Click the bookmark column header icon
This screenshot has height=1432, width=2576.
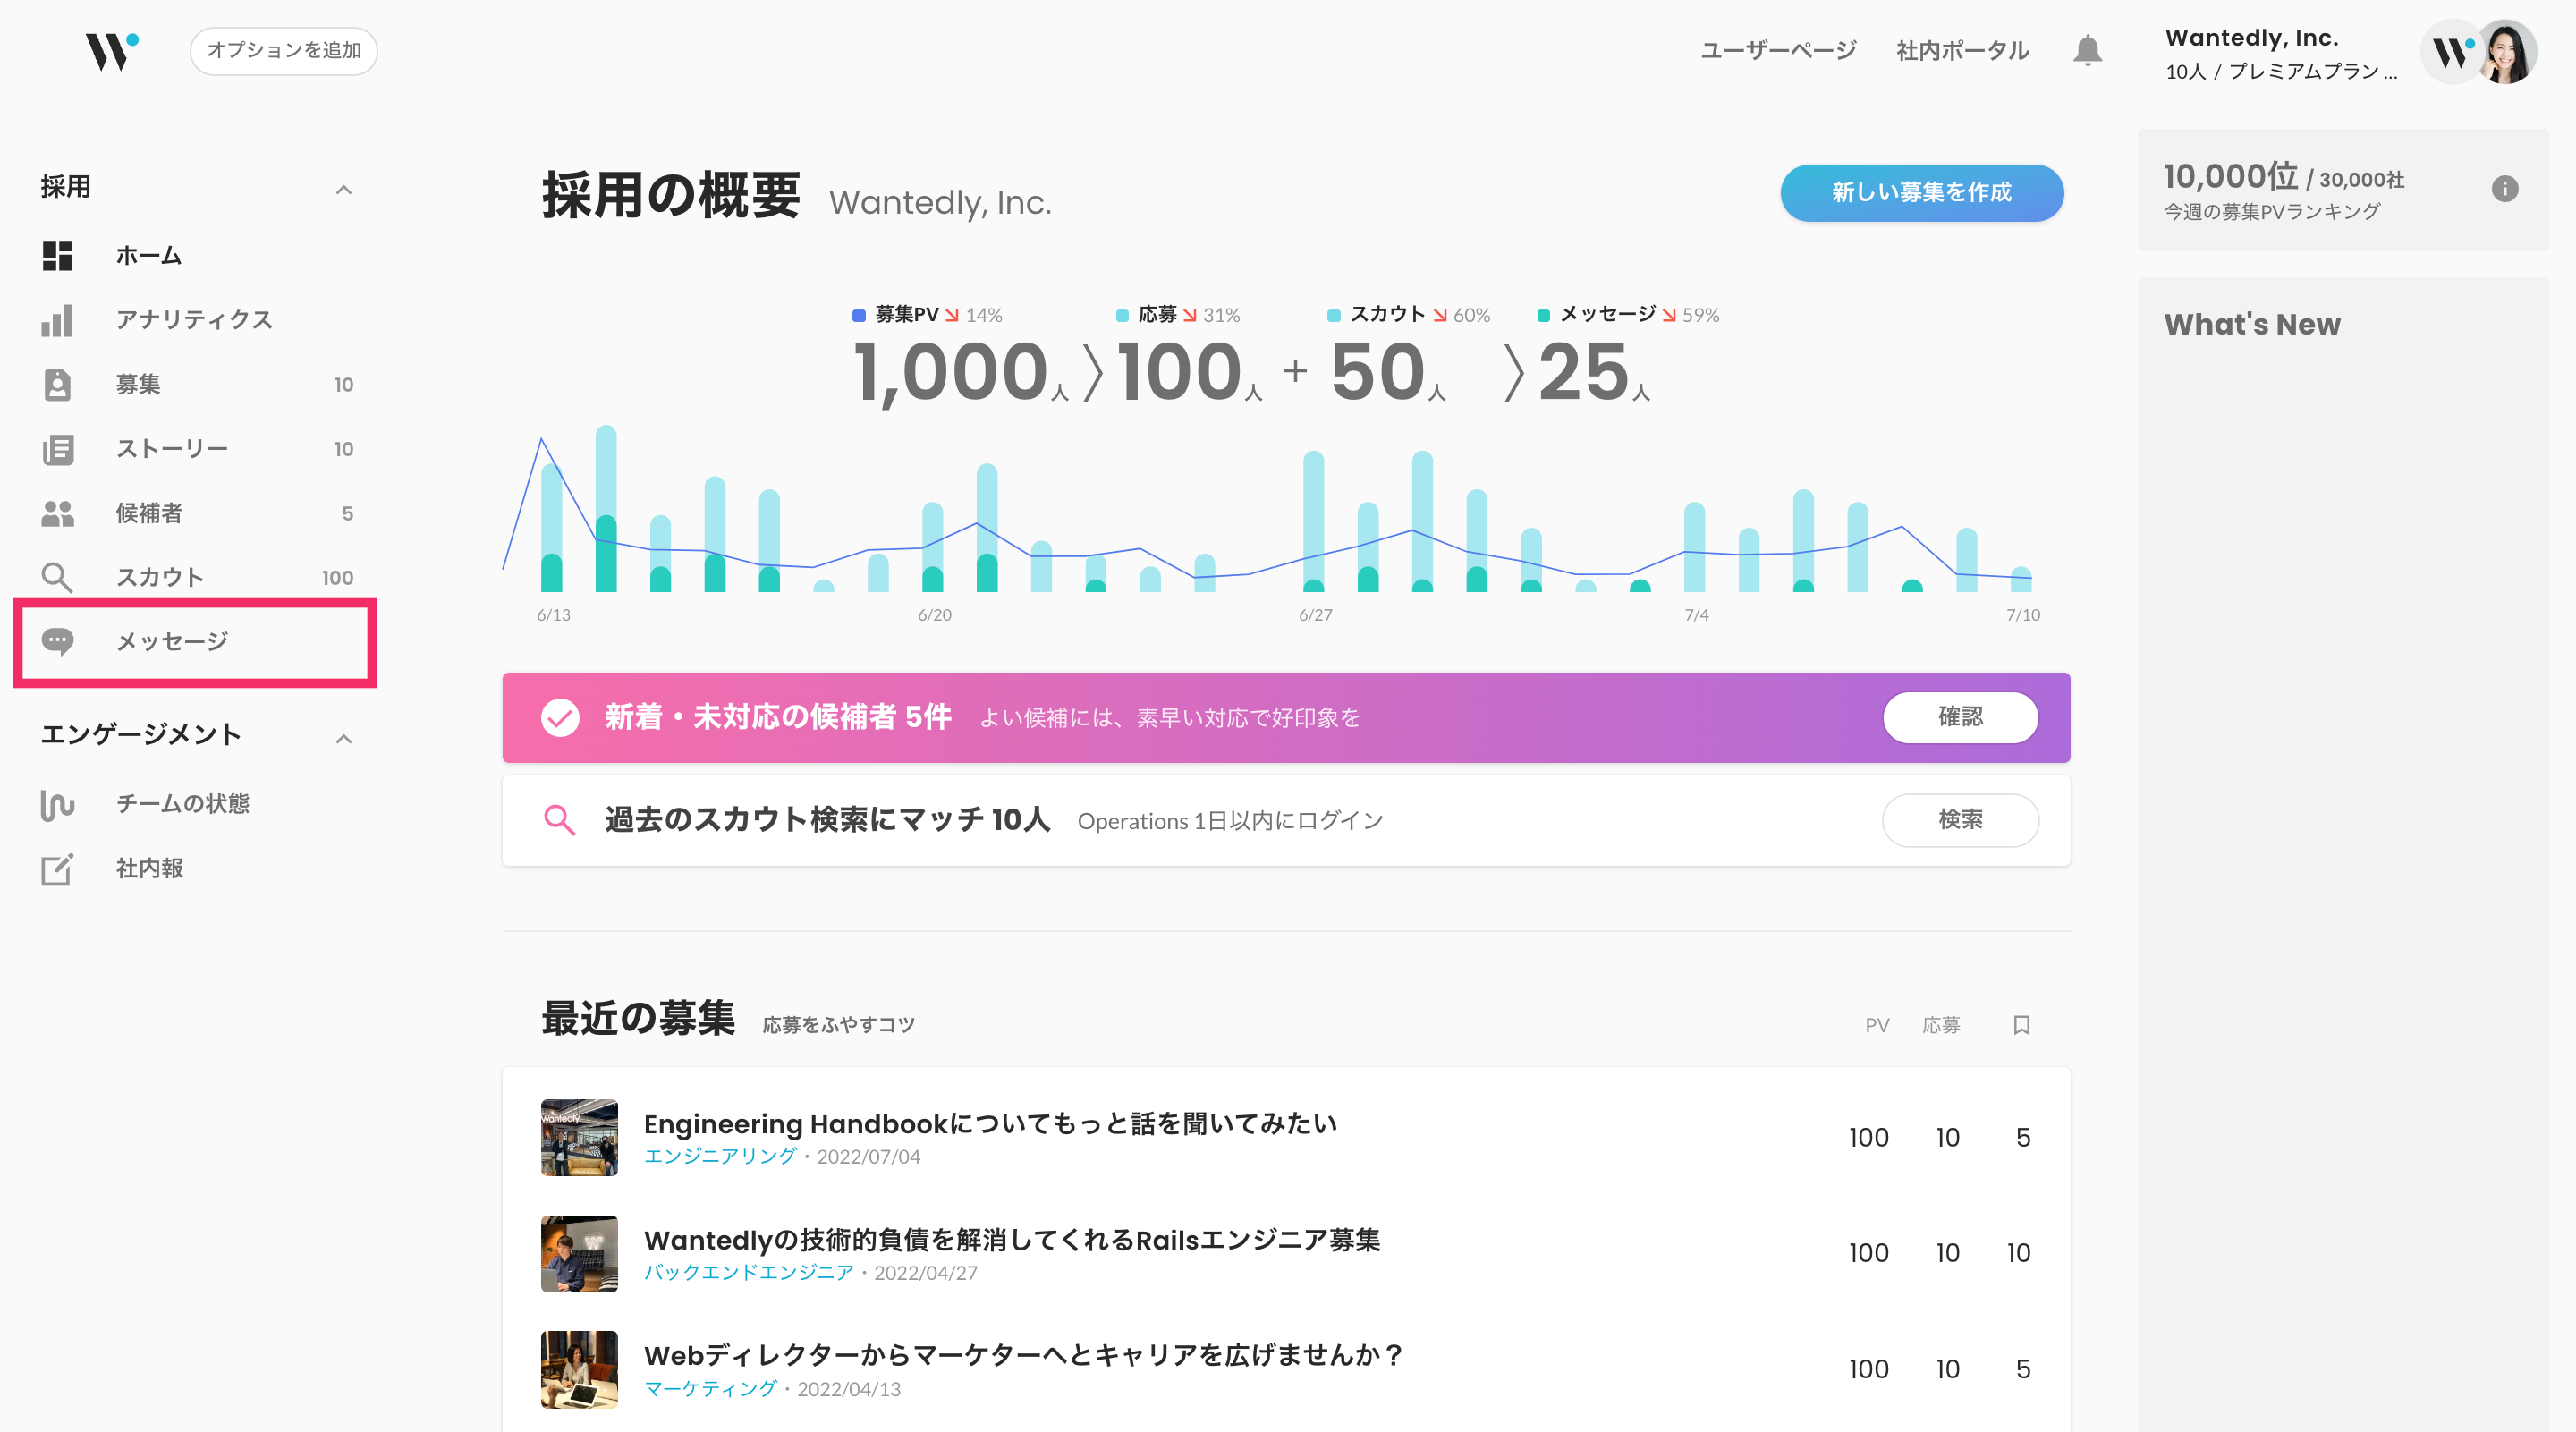click(x=2021, y=1025)
